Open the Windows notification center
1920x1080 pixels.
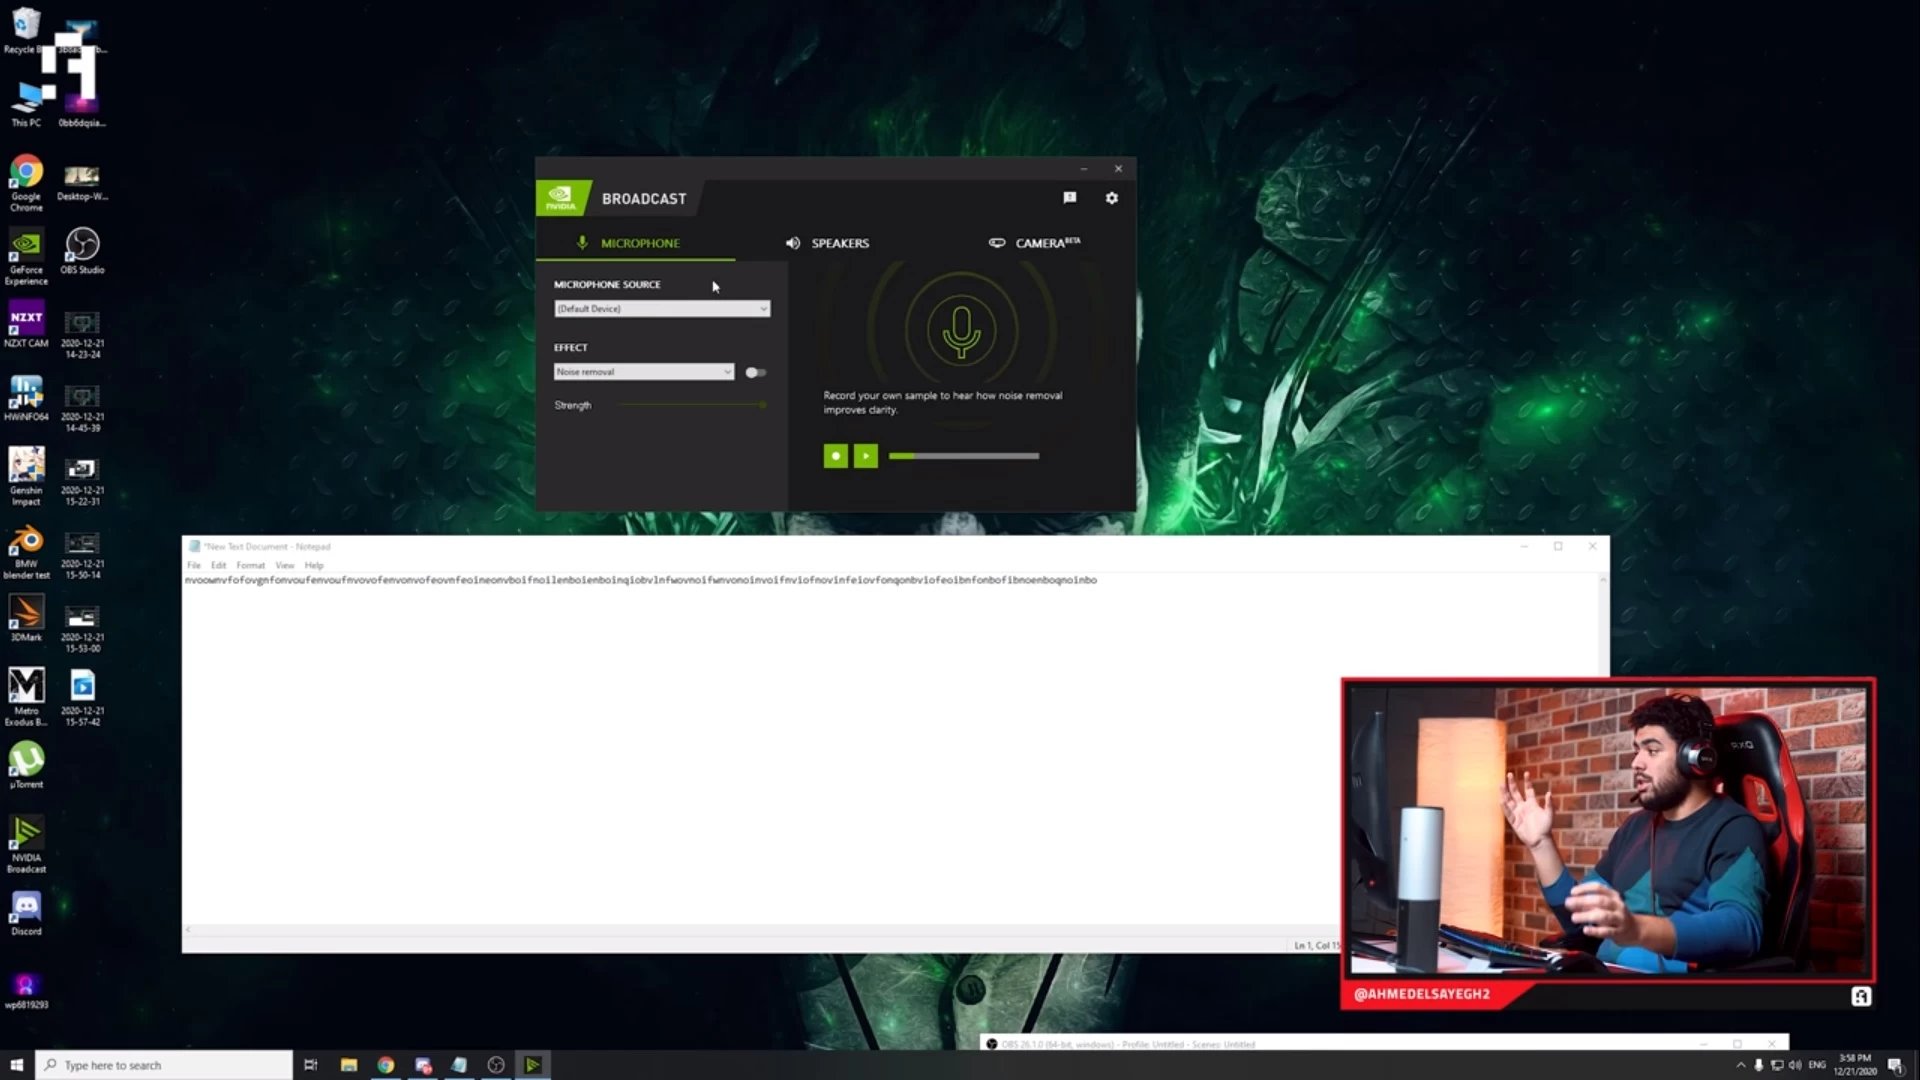(1896, 1065)
